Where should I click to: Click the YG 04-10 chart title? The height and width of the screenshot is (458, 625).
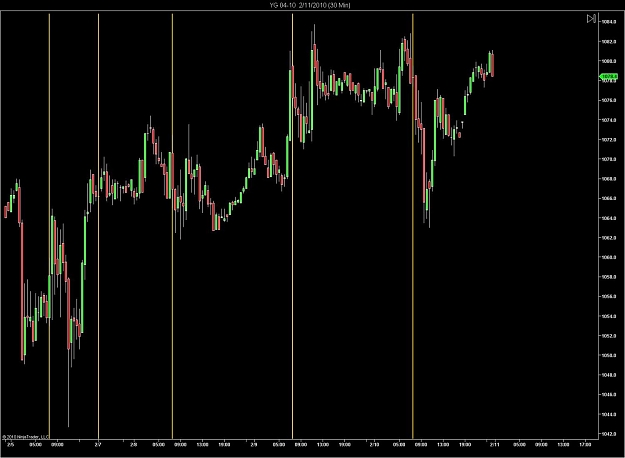[x=310, y=5]
